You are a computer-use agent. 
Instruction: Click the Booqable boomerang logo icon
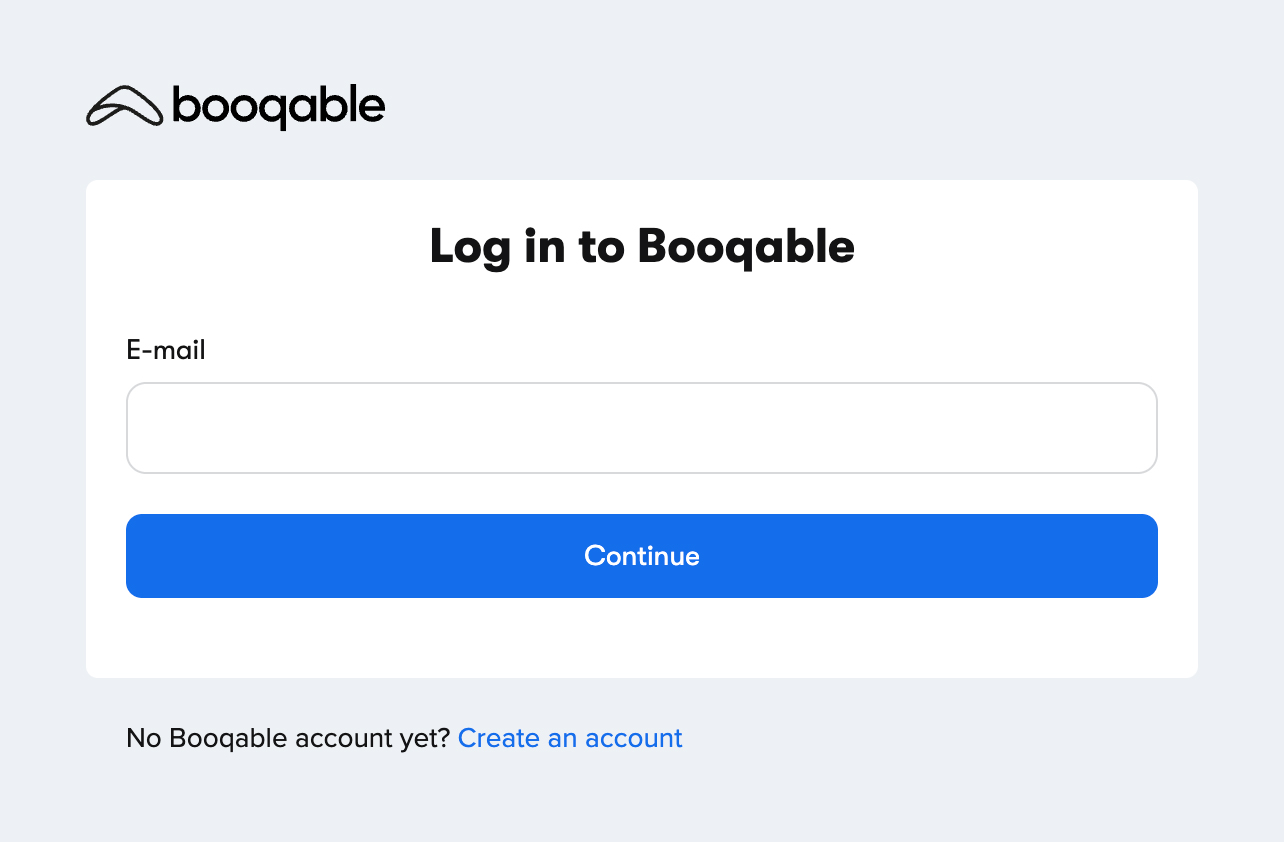125,105
